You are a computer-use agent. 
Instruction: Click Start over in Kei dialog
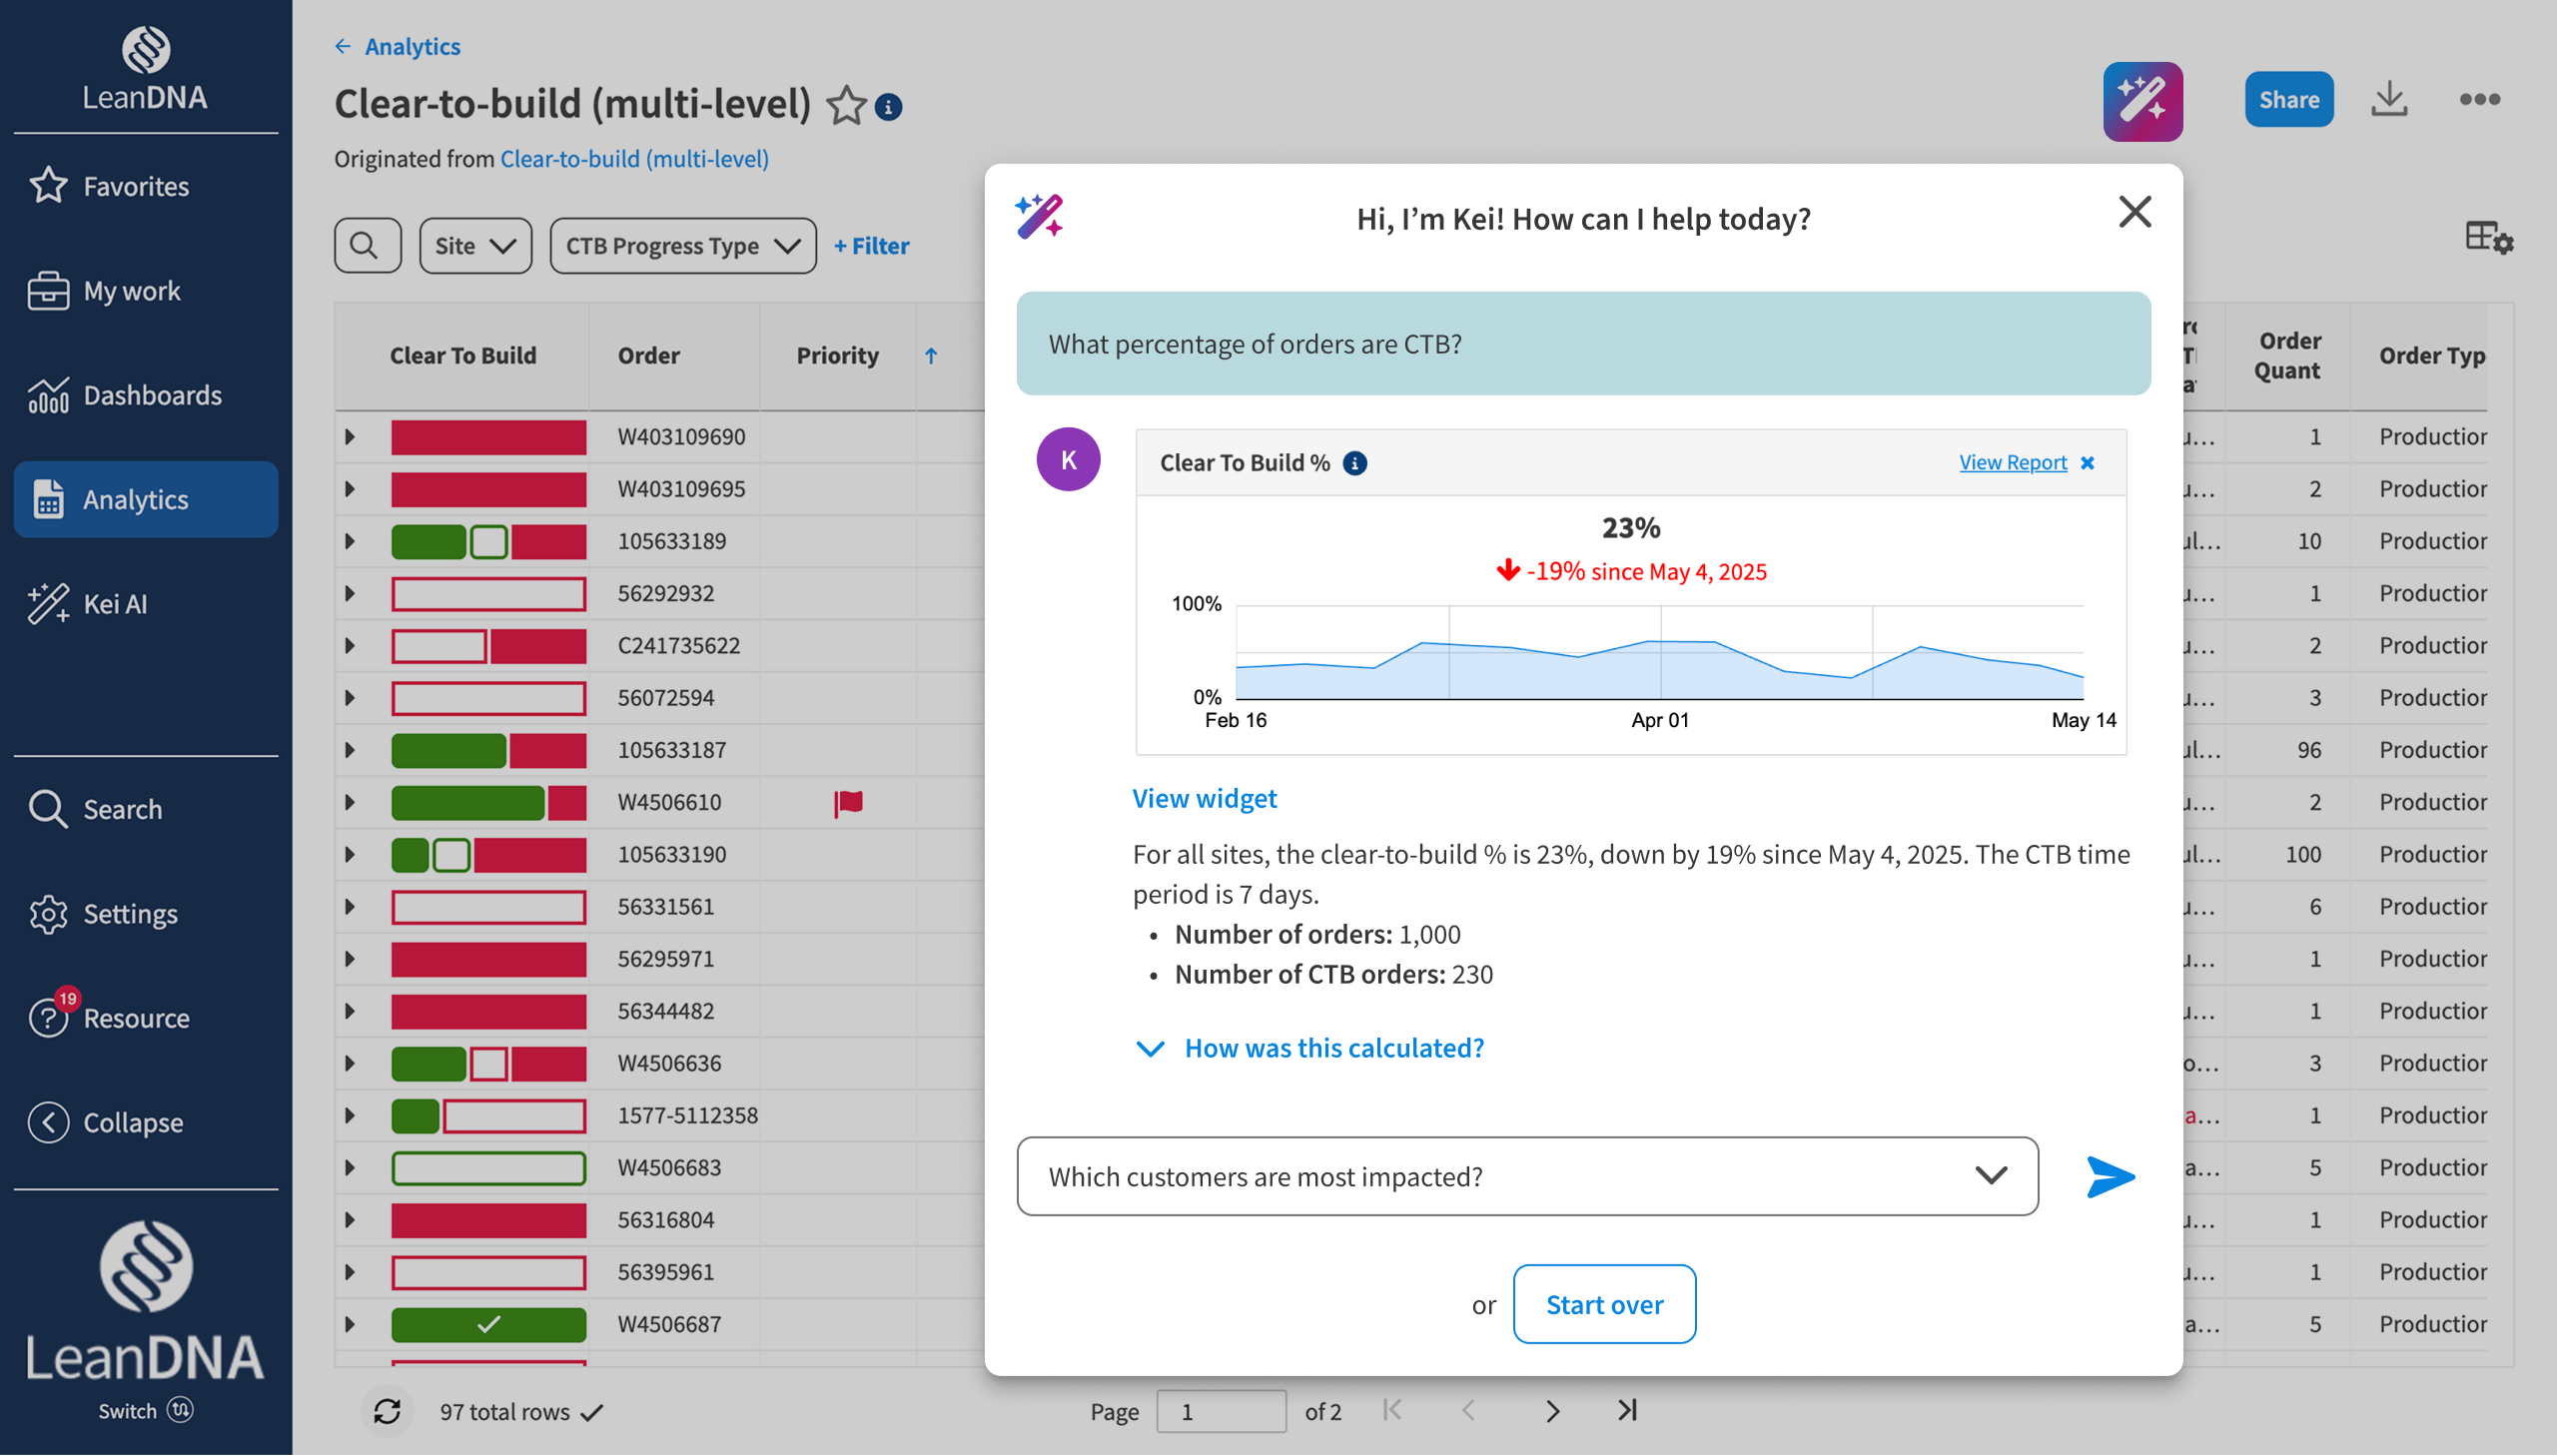(1604, 1304)
